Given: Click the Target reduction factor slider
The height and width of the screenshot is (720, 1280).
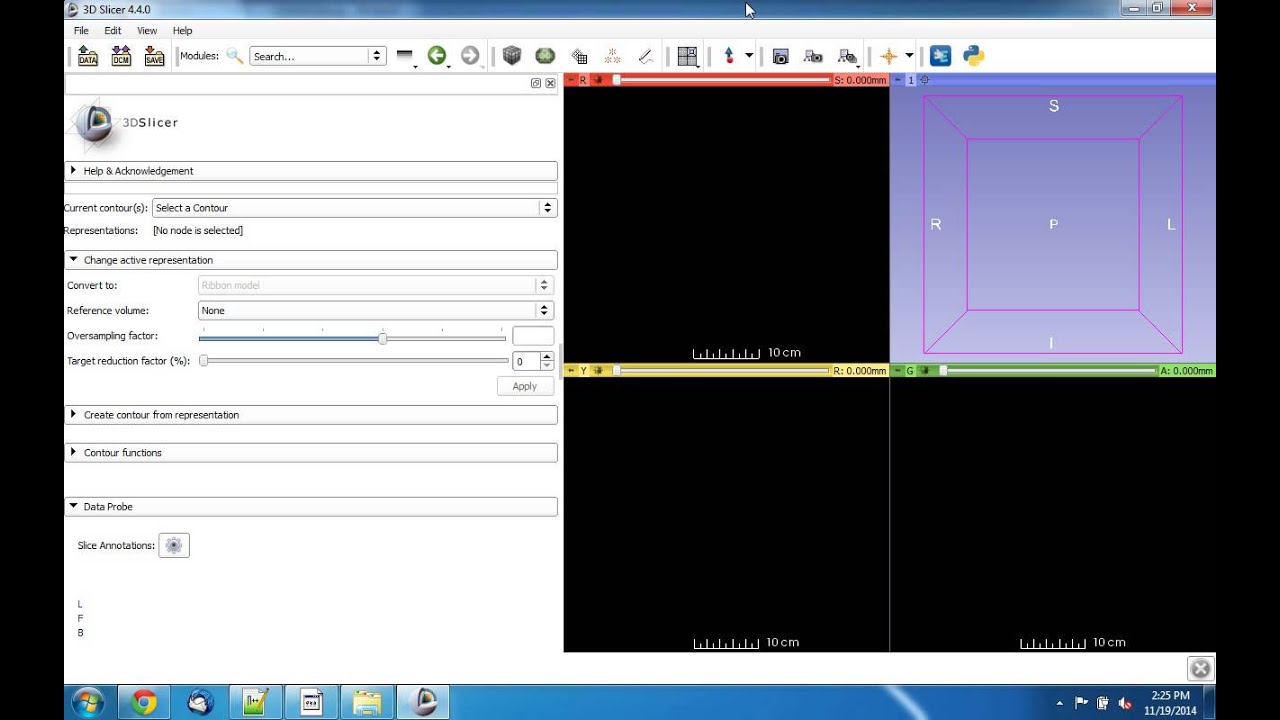Looking at the screenshot, I should click(x=353, y=361).
